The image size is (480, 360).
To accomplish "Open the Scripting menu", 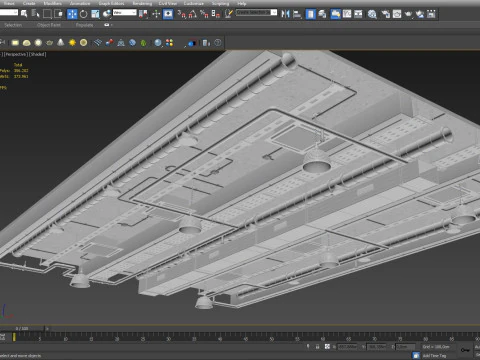I will [x=220, y=3].
